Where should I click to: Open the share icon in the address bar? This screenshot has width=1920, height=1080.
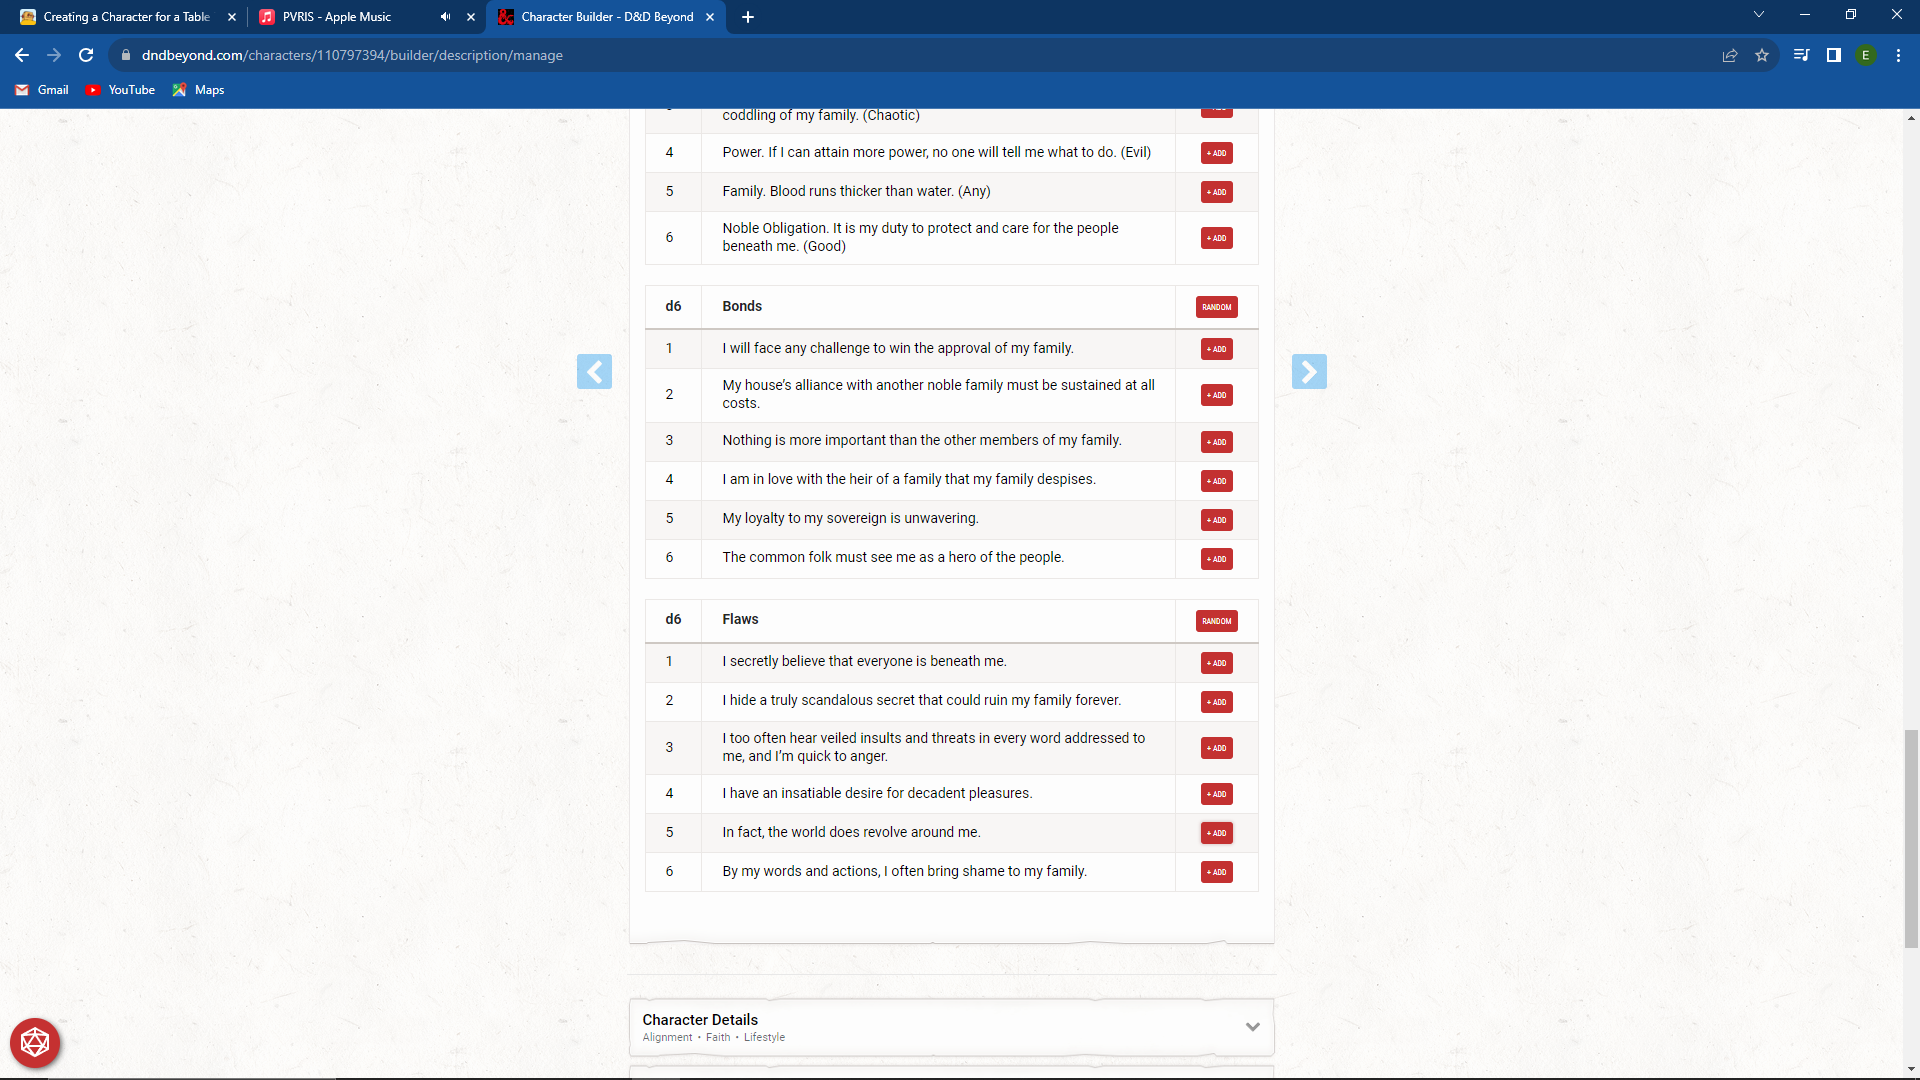coord(1730,55)
